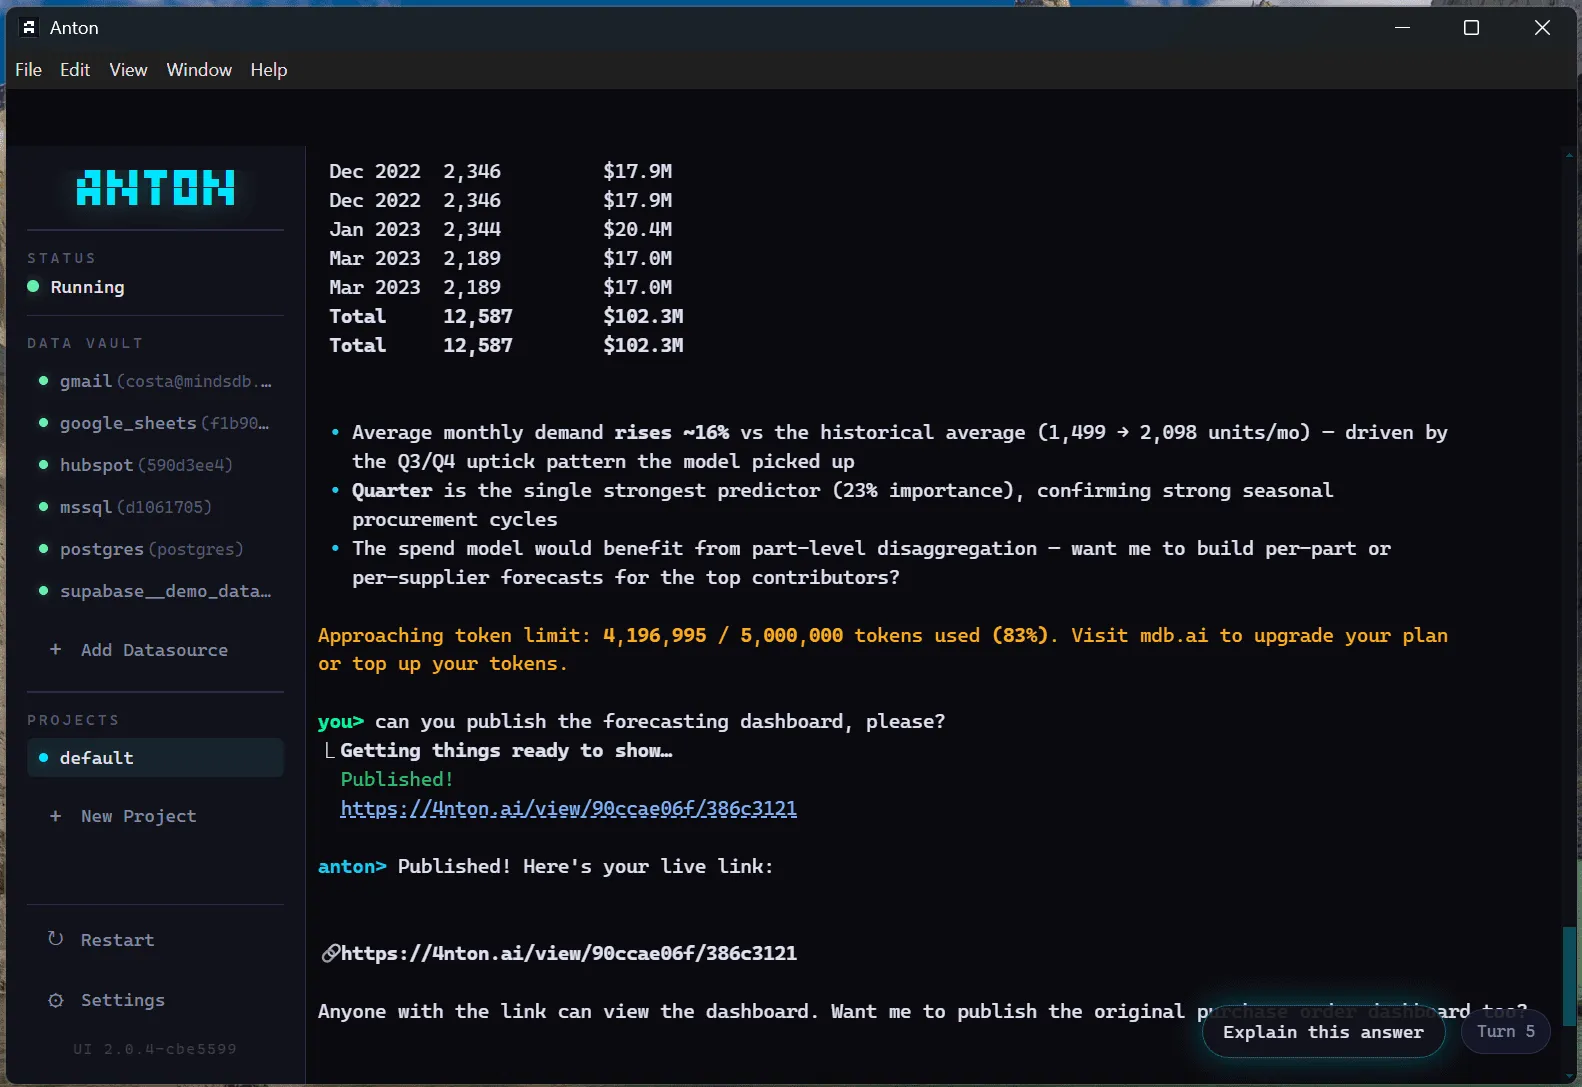Open the Edit menu

pos(75,70)
